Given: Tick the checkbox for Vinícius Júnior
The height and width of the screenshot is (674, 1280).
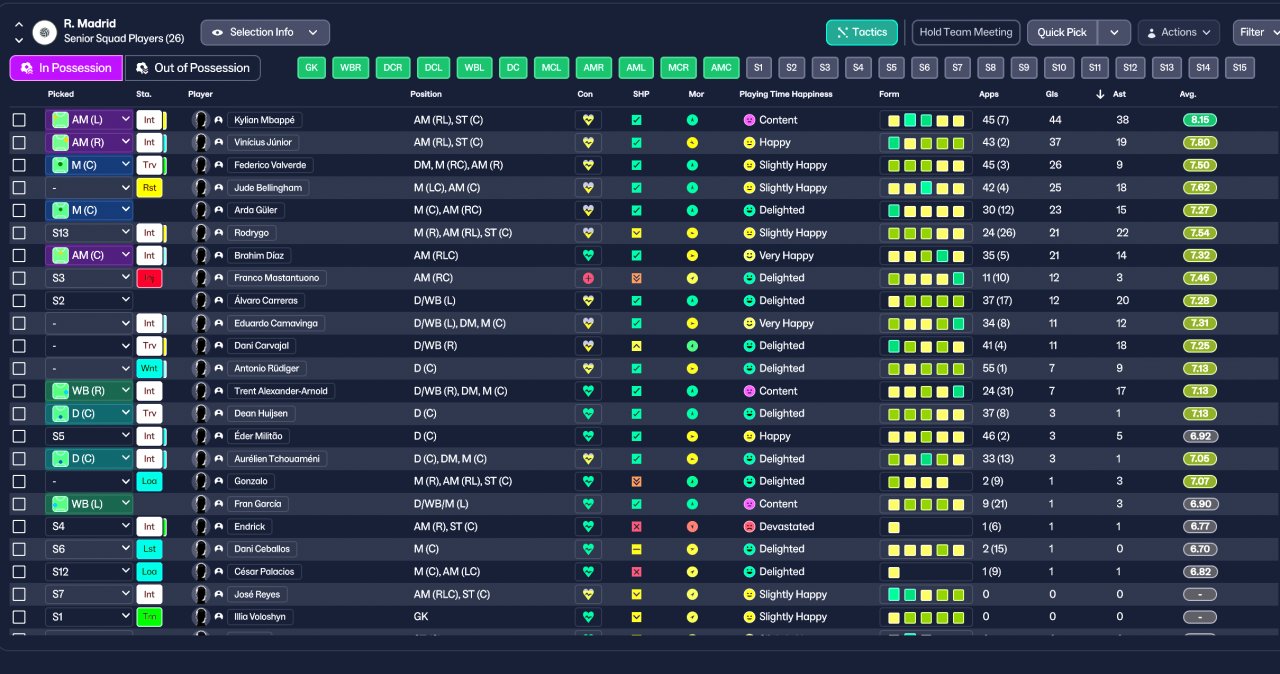Looking at the screenshot, I should tap(19, 142).
